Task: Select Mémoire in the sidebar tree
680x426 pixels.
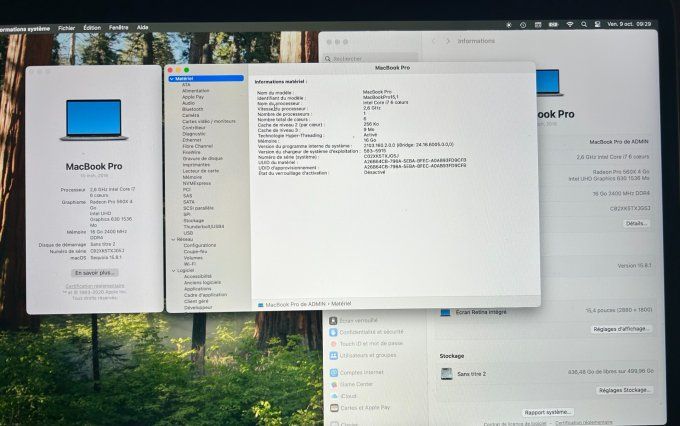Action: click(192, 177)
